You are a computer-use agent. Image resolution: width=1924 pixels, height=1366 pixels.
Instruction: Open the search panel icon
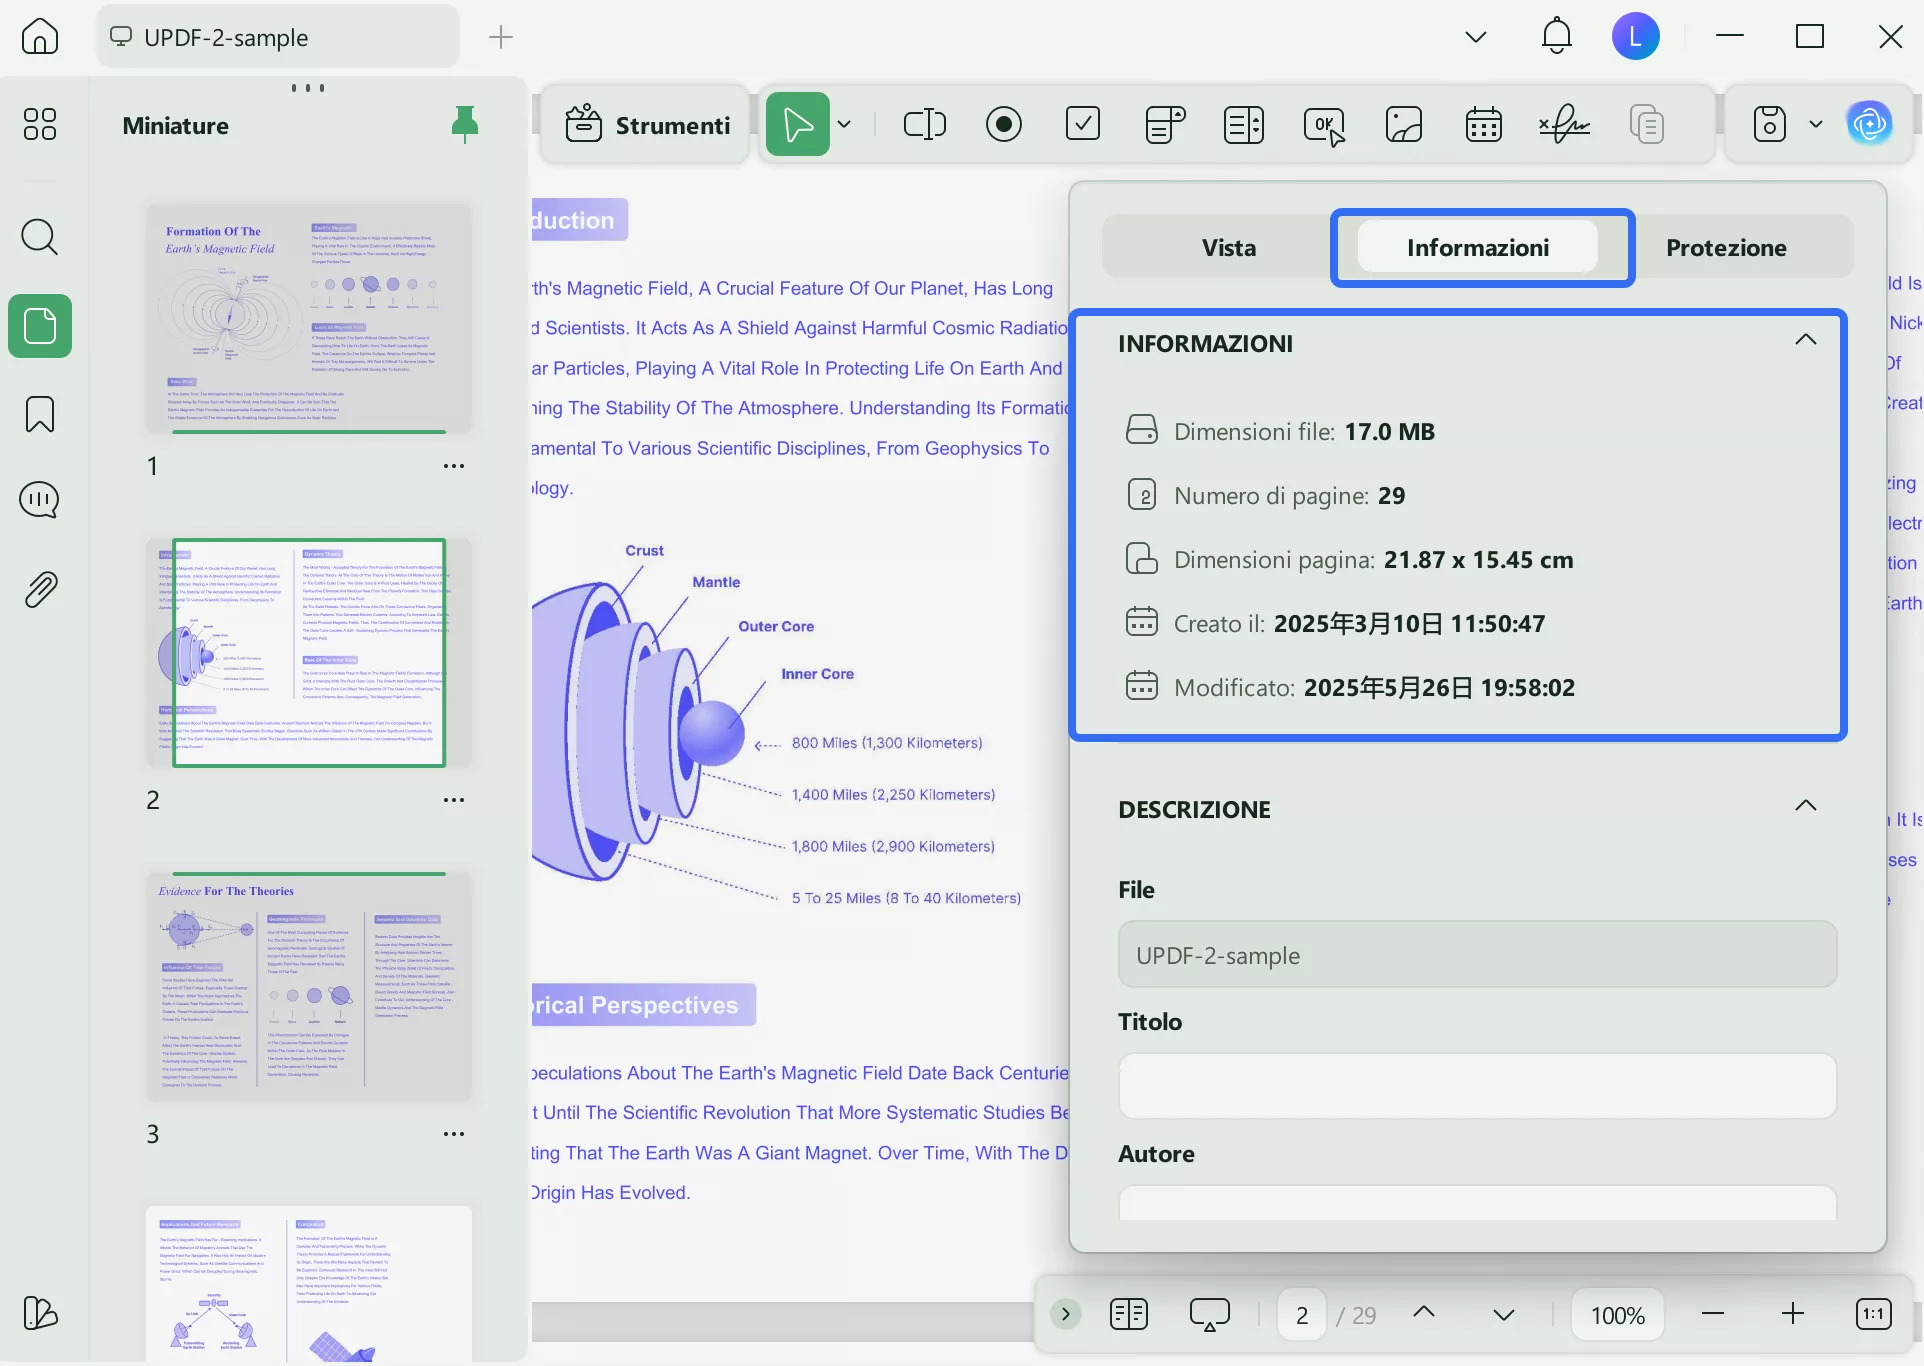tap(40, 238)
